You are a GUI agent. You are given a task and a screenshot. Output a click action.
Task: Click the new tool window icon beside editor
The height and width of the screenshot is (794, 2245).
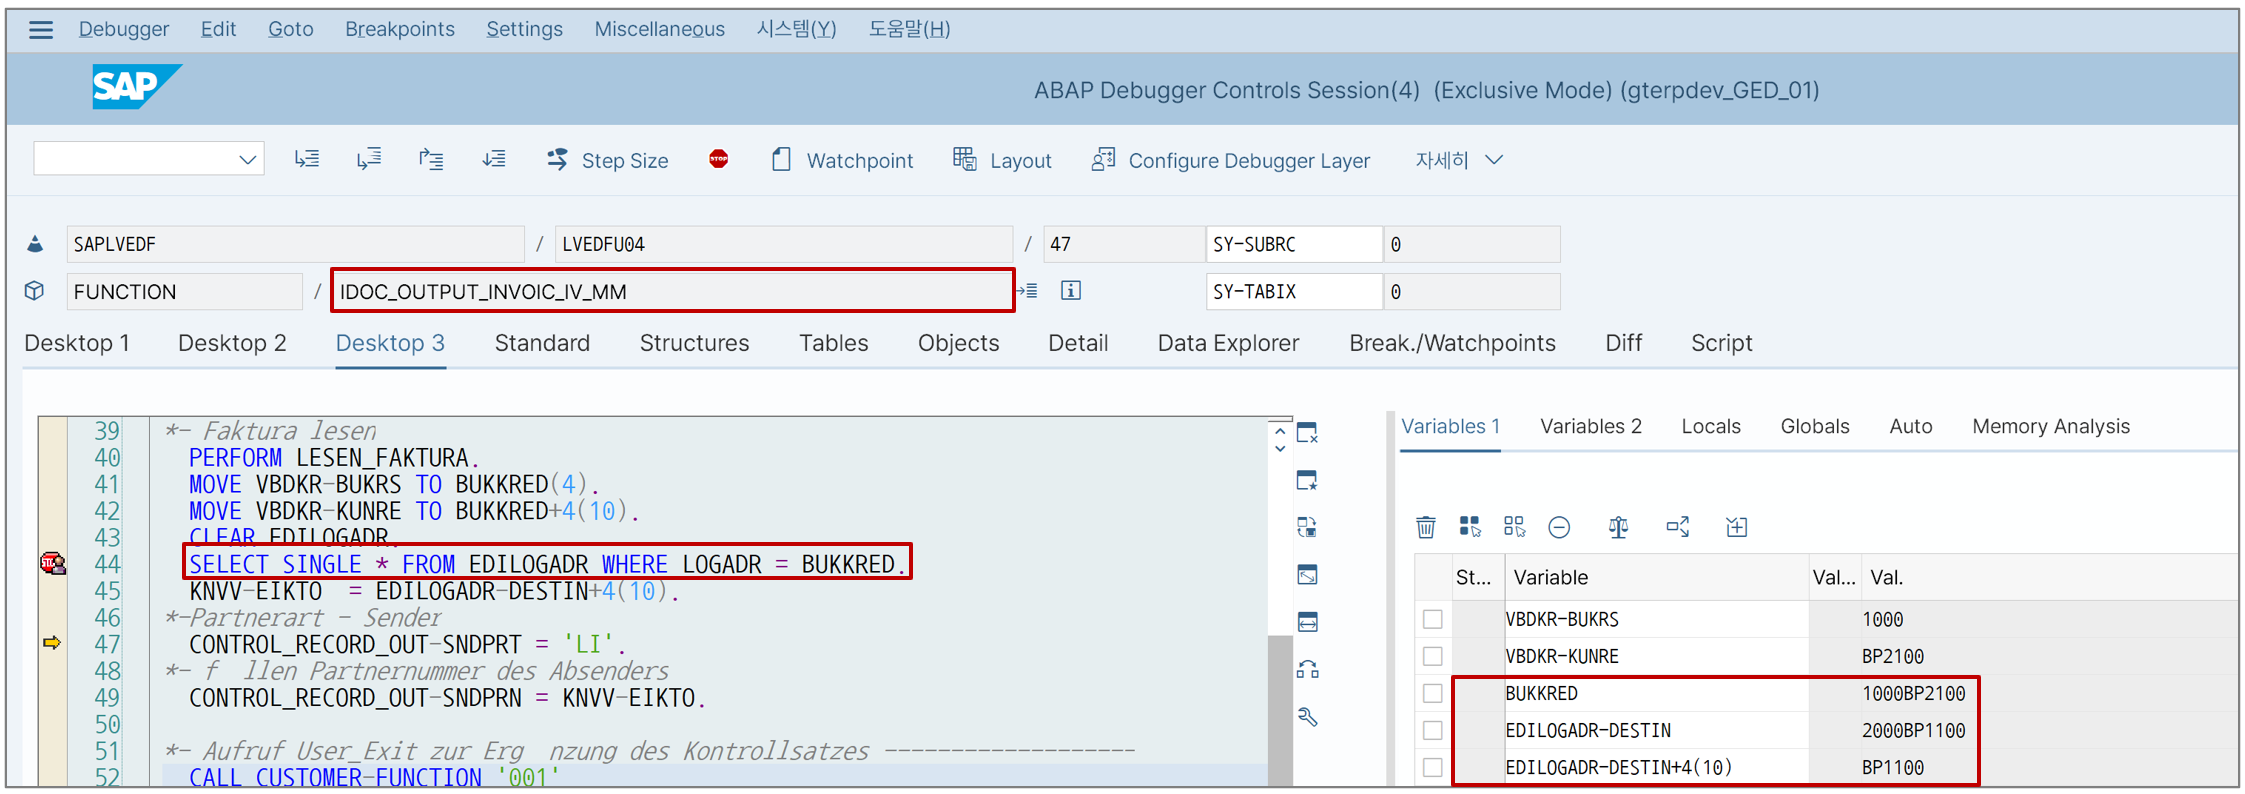(x=1307, y=481)
